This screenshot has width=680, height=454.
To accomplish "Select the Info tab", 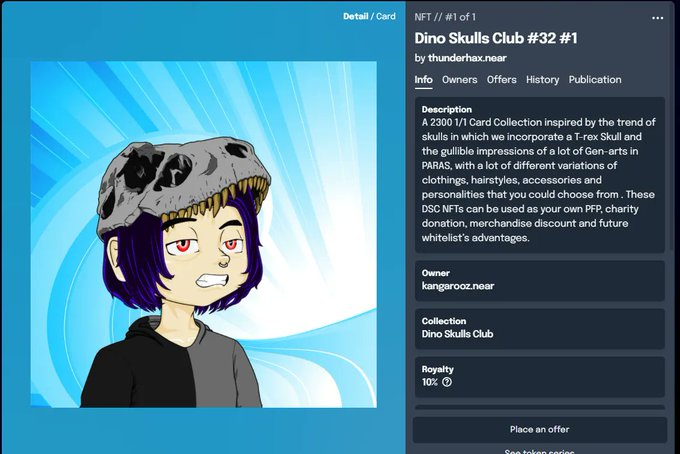I will point(423,80).
